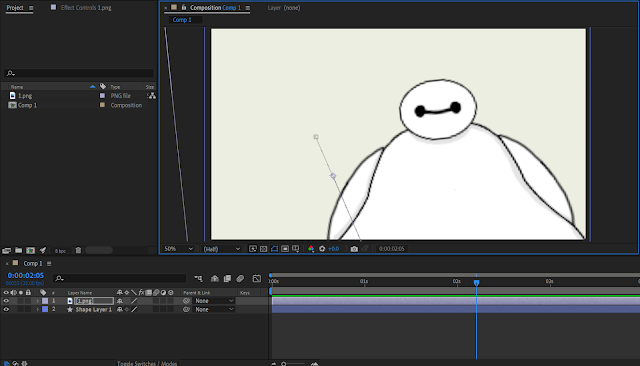This screenshot has width=640, height=366.
Task: Click Toggle Switches / Modes button
Action: 147,363
